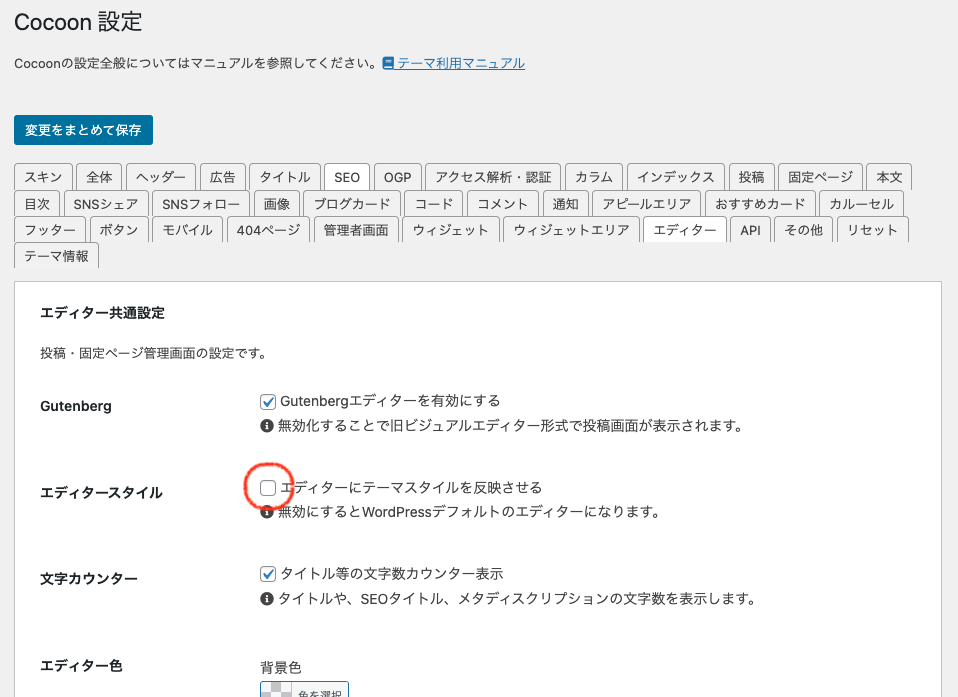
Task: Open the テーマ利用マニュアル link
Action: (x=460, y=63)
